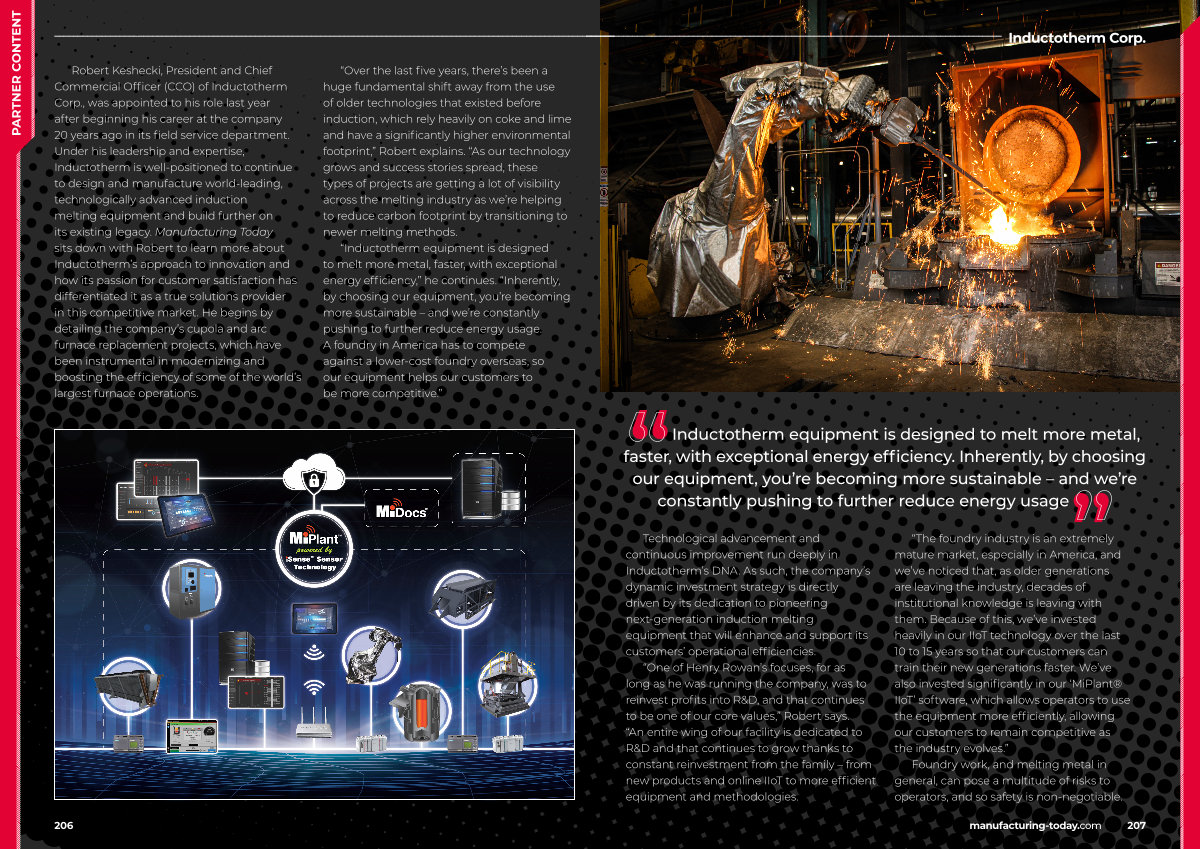Click the server tower with database icon
1200x849 pixels.
[488, 487]
